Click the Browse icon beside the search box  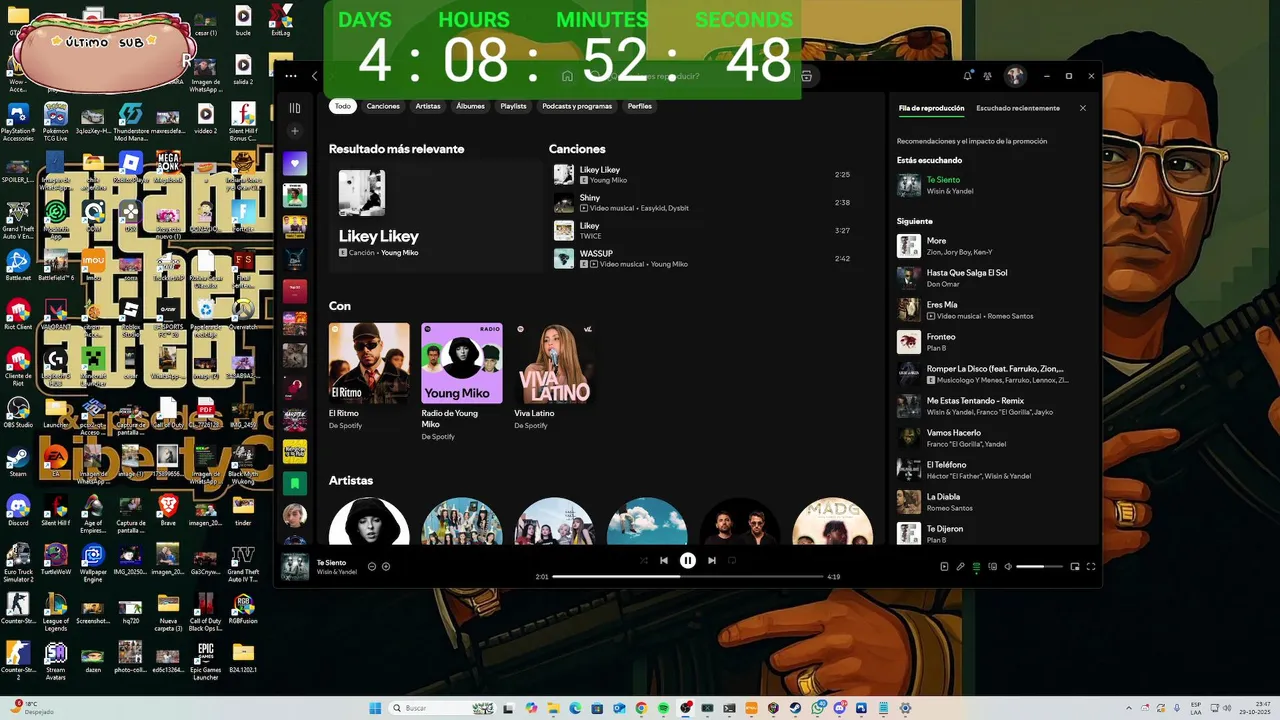pos(806,76)
